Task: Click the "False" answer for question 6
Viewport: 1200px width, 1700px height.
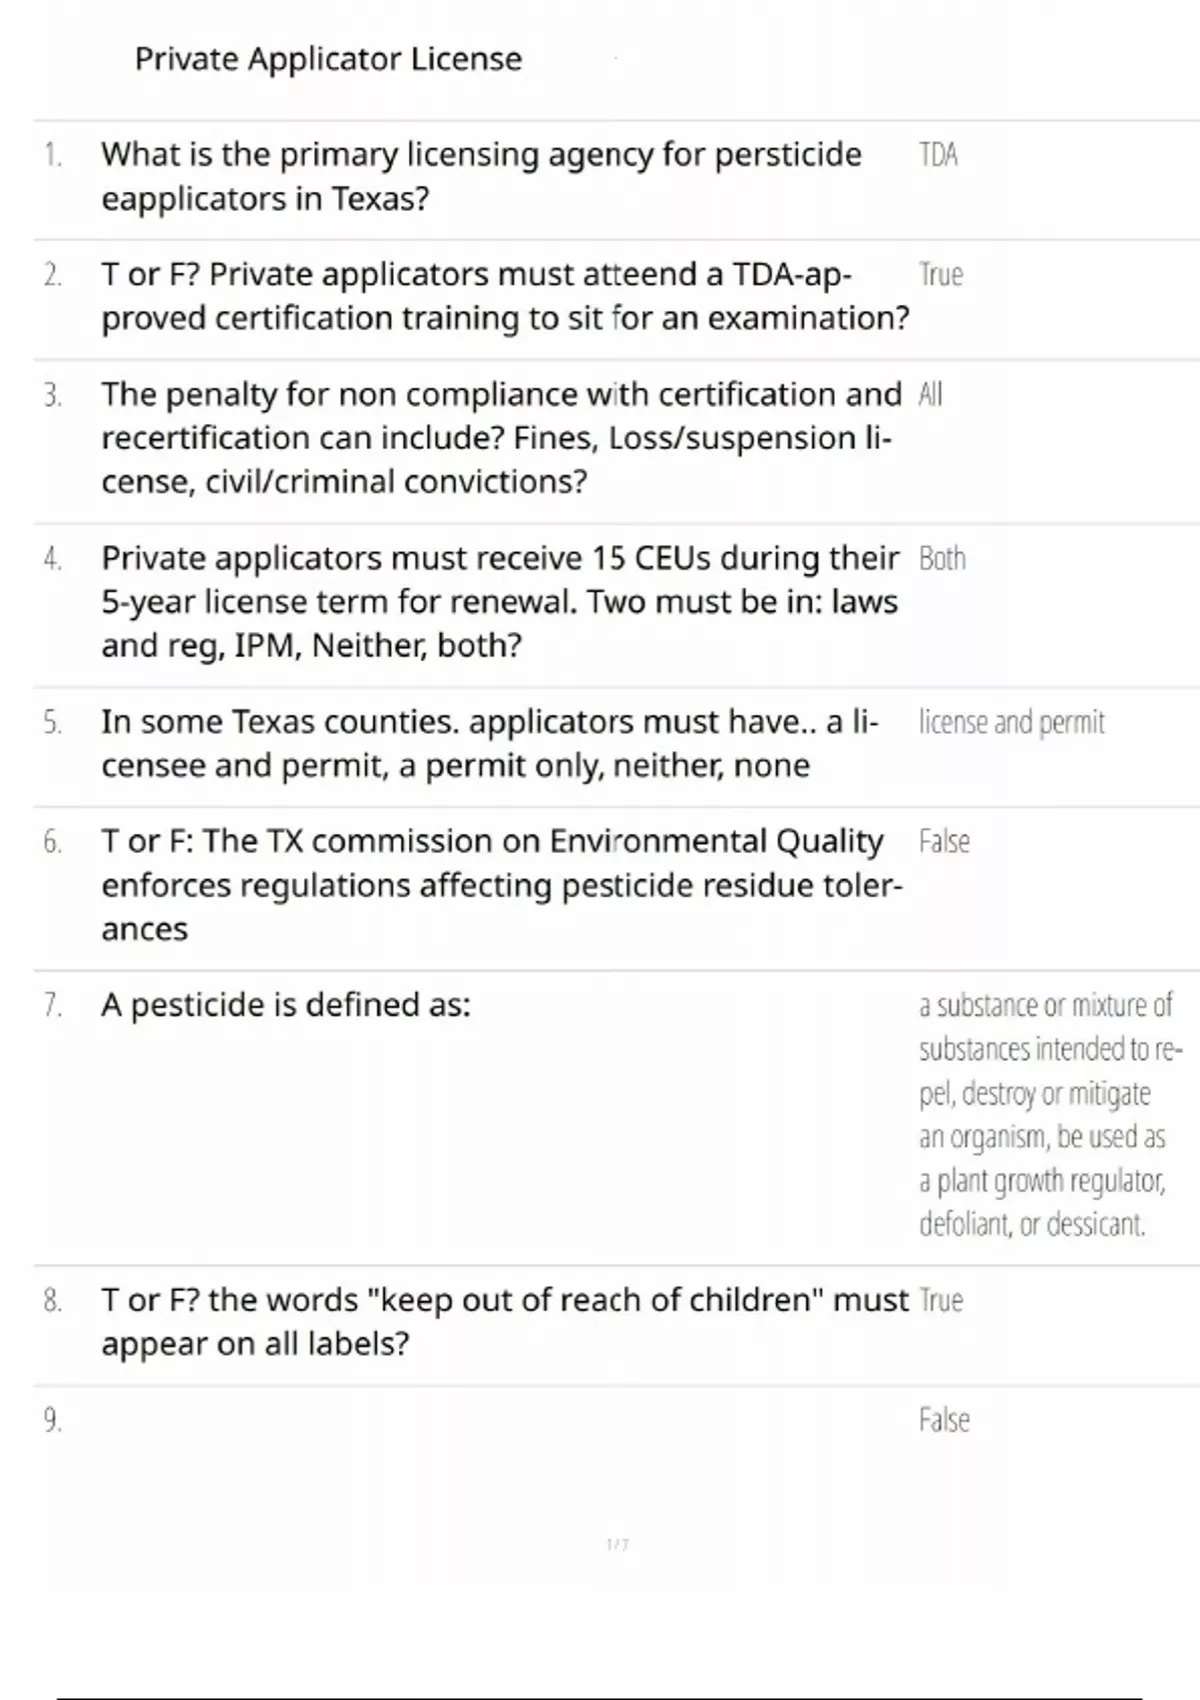Action: [x=944, y=842]
